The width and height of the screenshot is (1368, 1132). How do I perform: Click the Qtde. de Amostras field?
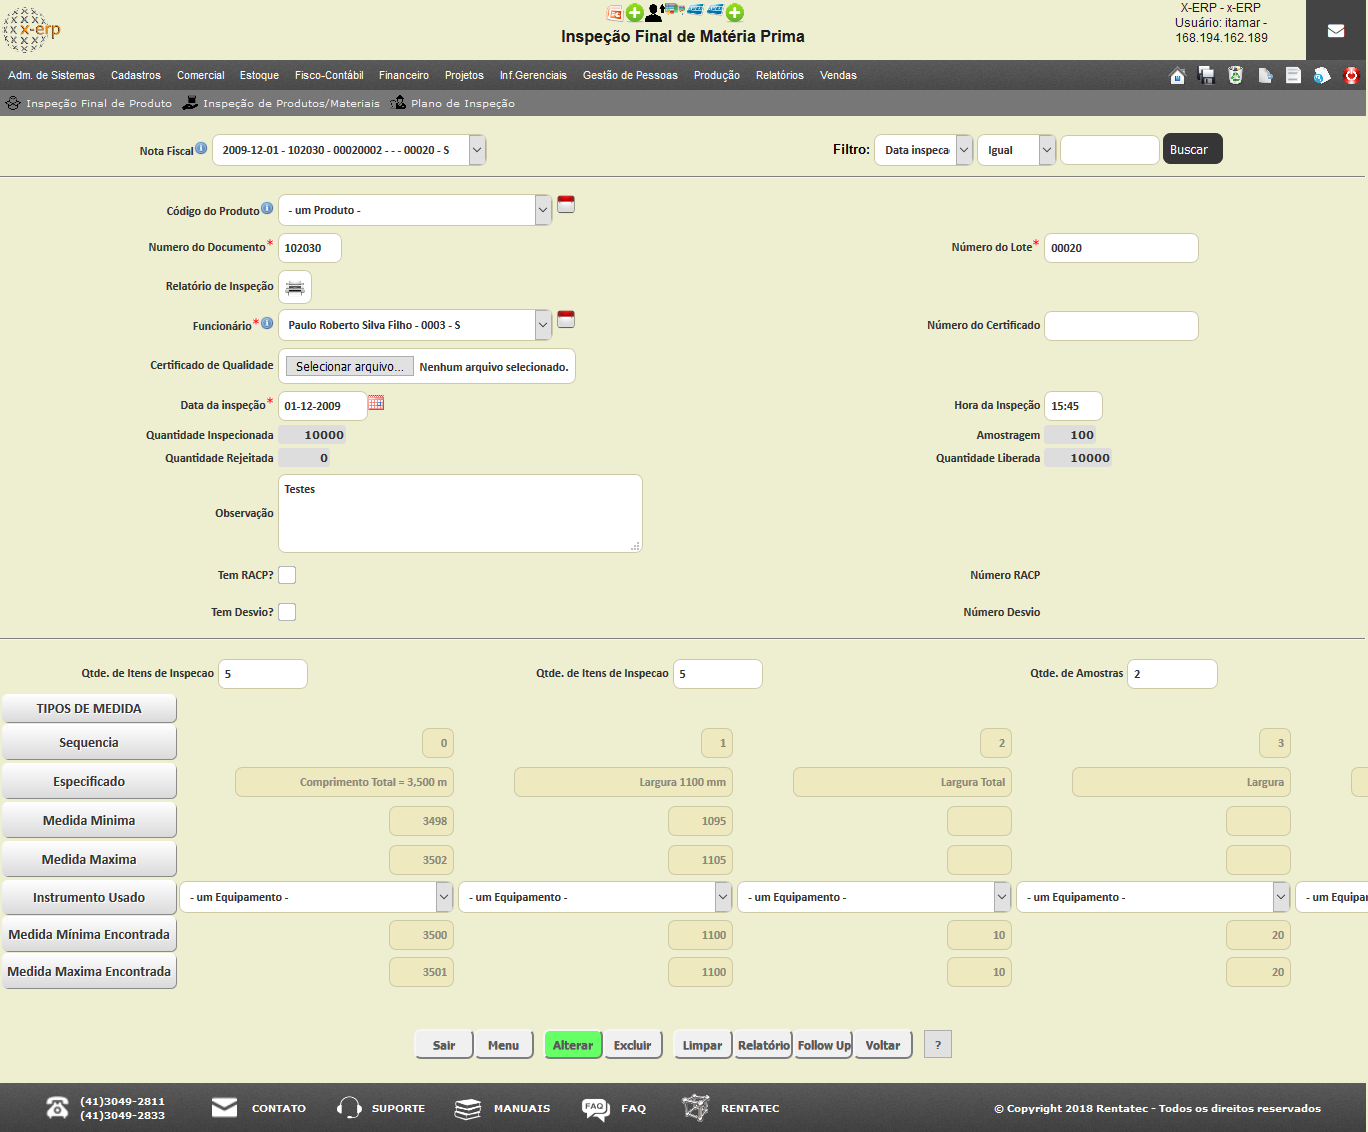[1172, 674]
